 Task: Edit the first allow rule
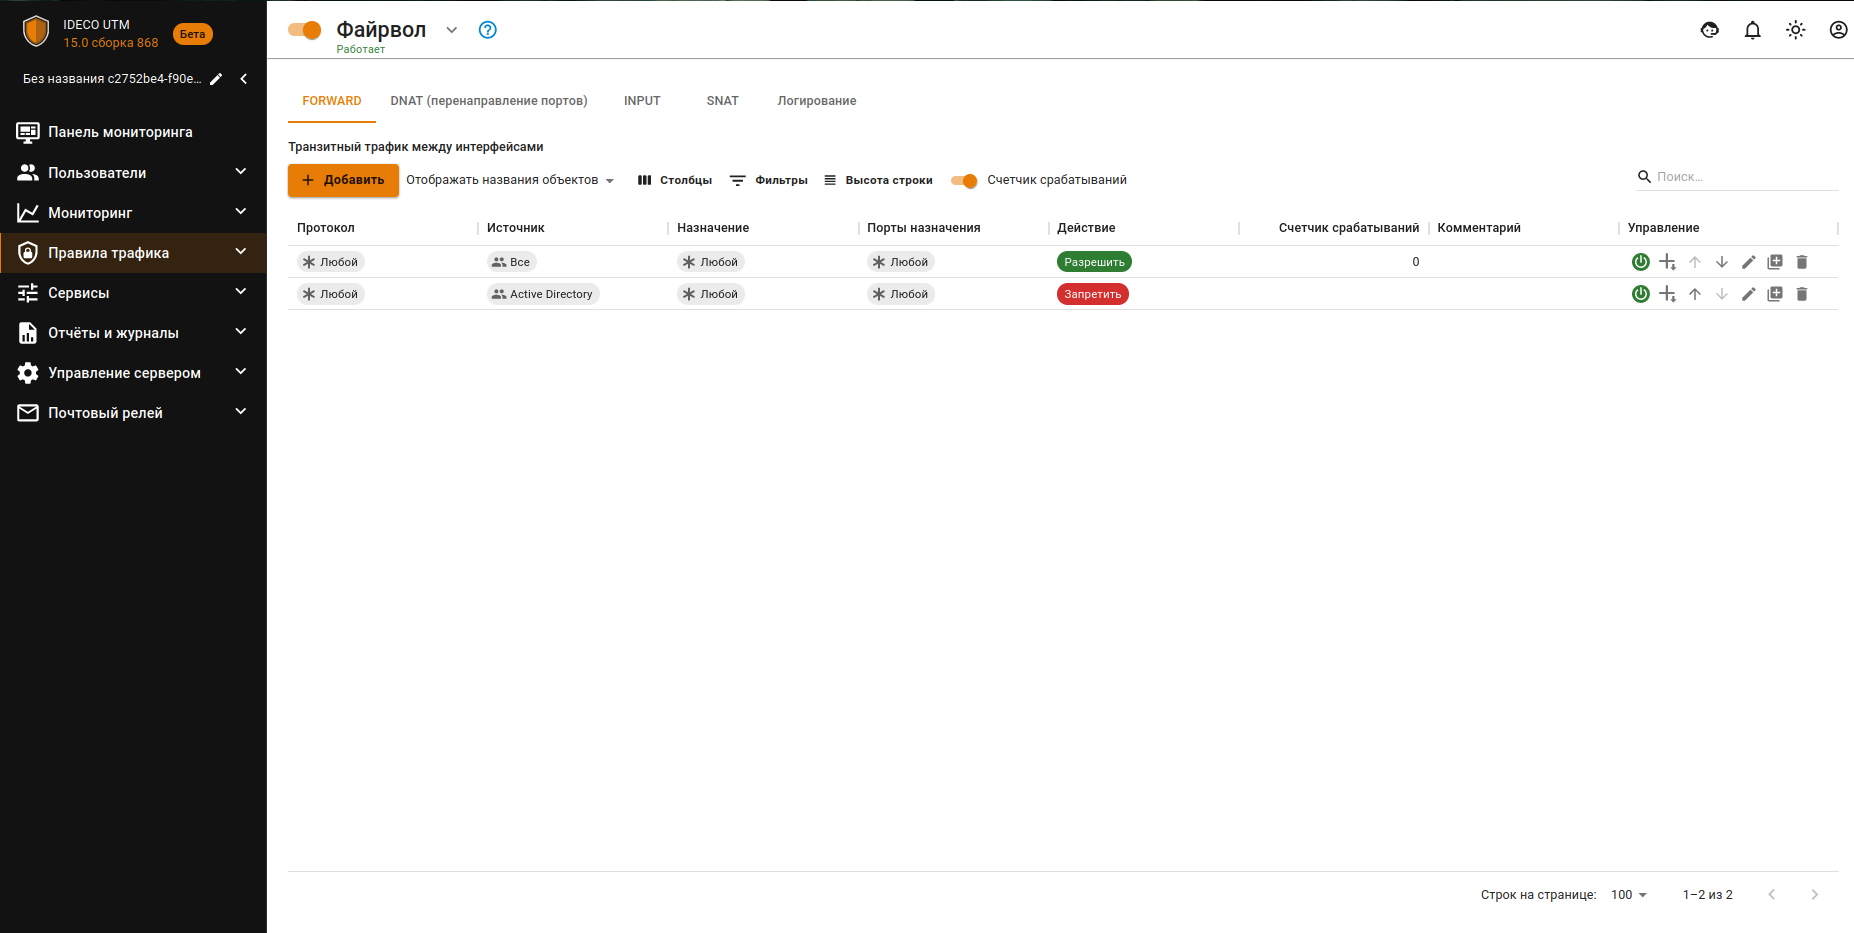coord(1748,262)
